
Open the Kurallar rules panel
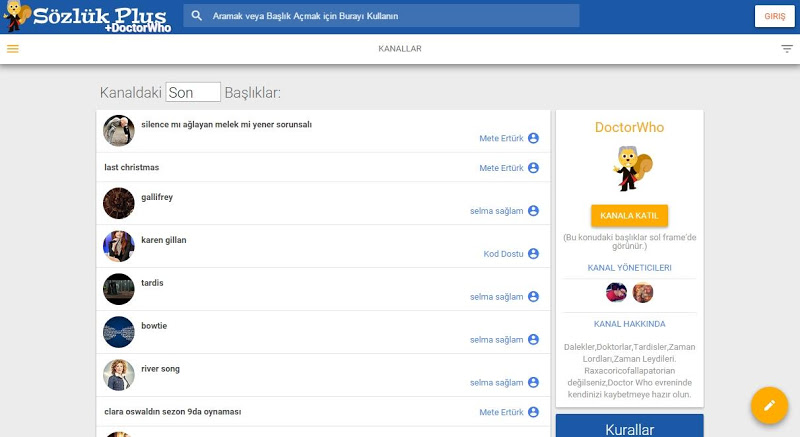[629, 428]
